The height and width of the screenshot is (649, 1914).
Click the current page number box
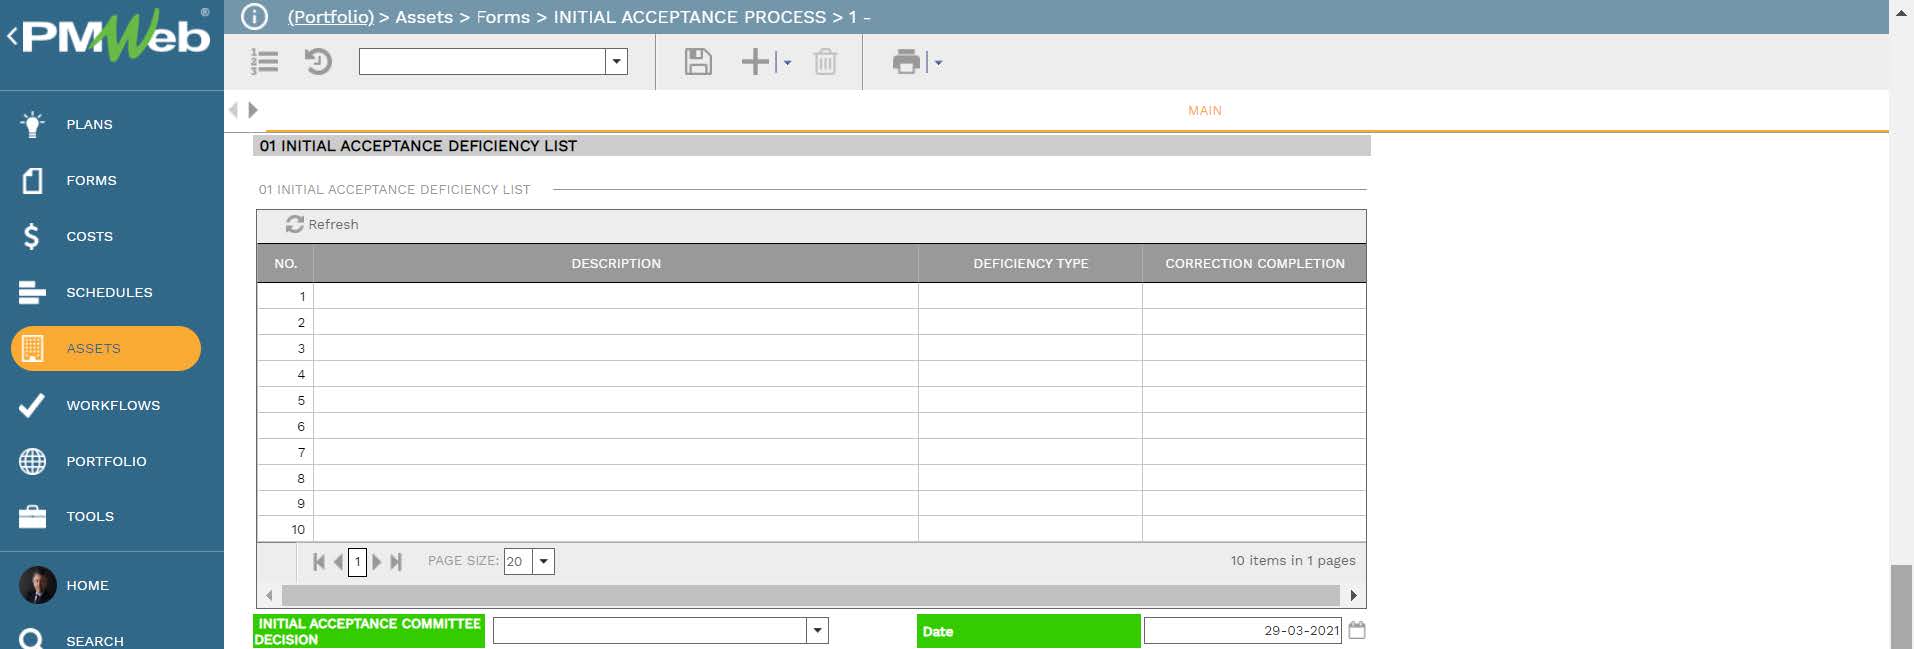tap(357, 562)
